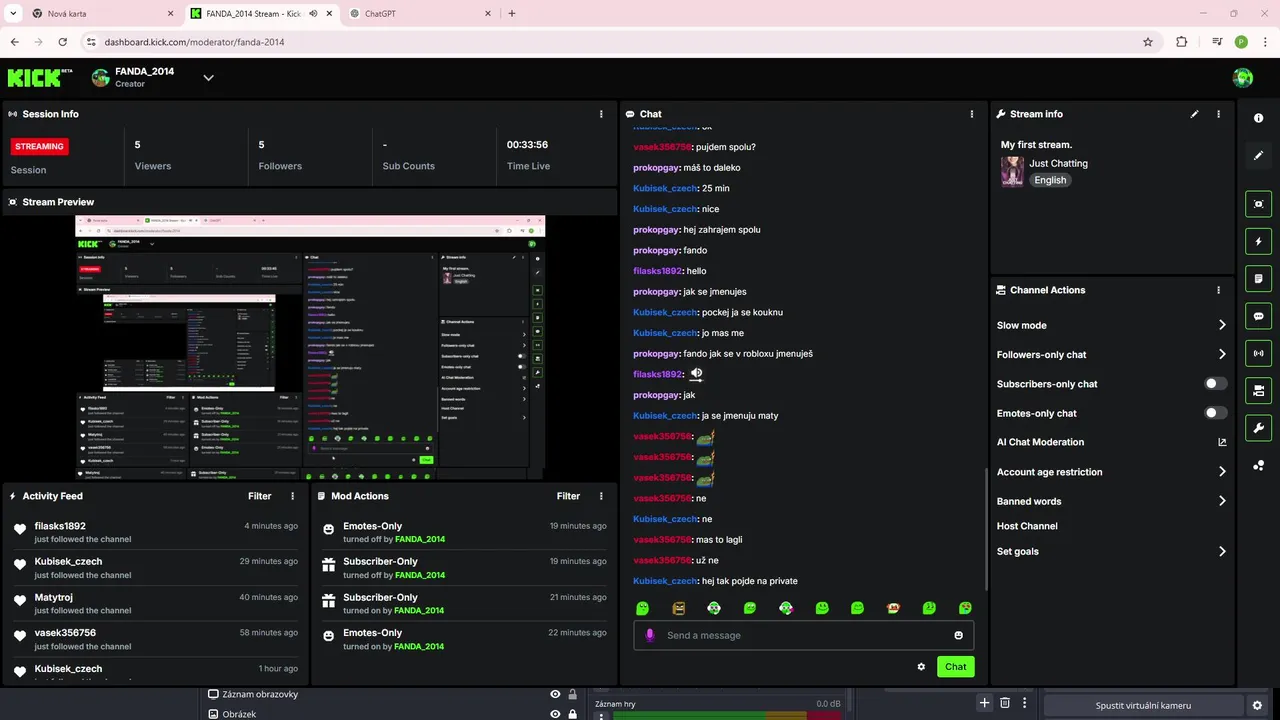1280x720 pixels.
Task: Toggle the notes-style widget icon in sidebar
Action: [x=1258, y=278]
